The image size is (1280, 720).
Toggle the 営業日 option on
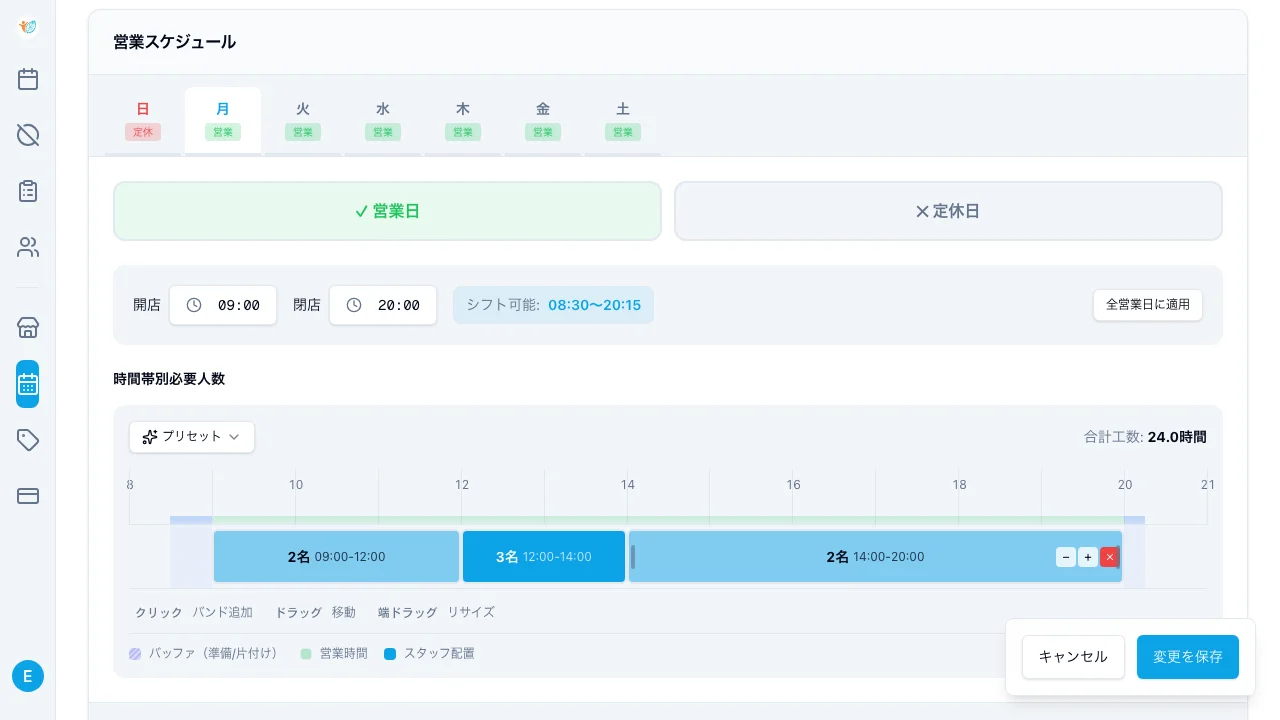click(387, 211)
